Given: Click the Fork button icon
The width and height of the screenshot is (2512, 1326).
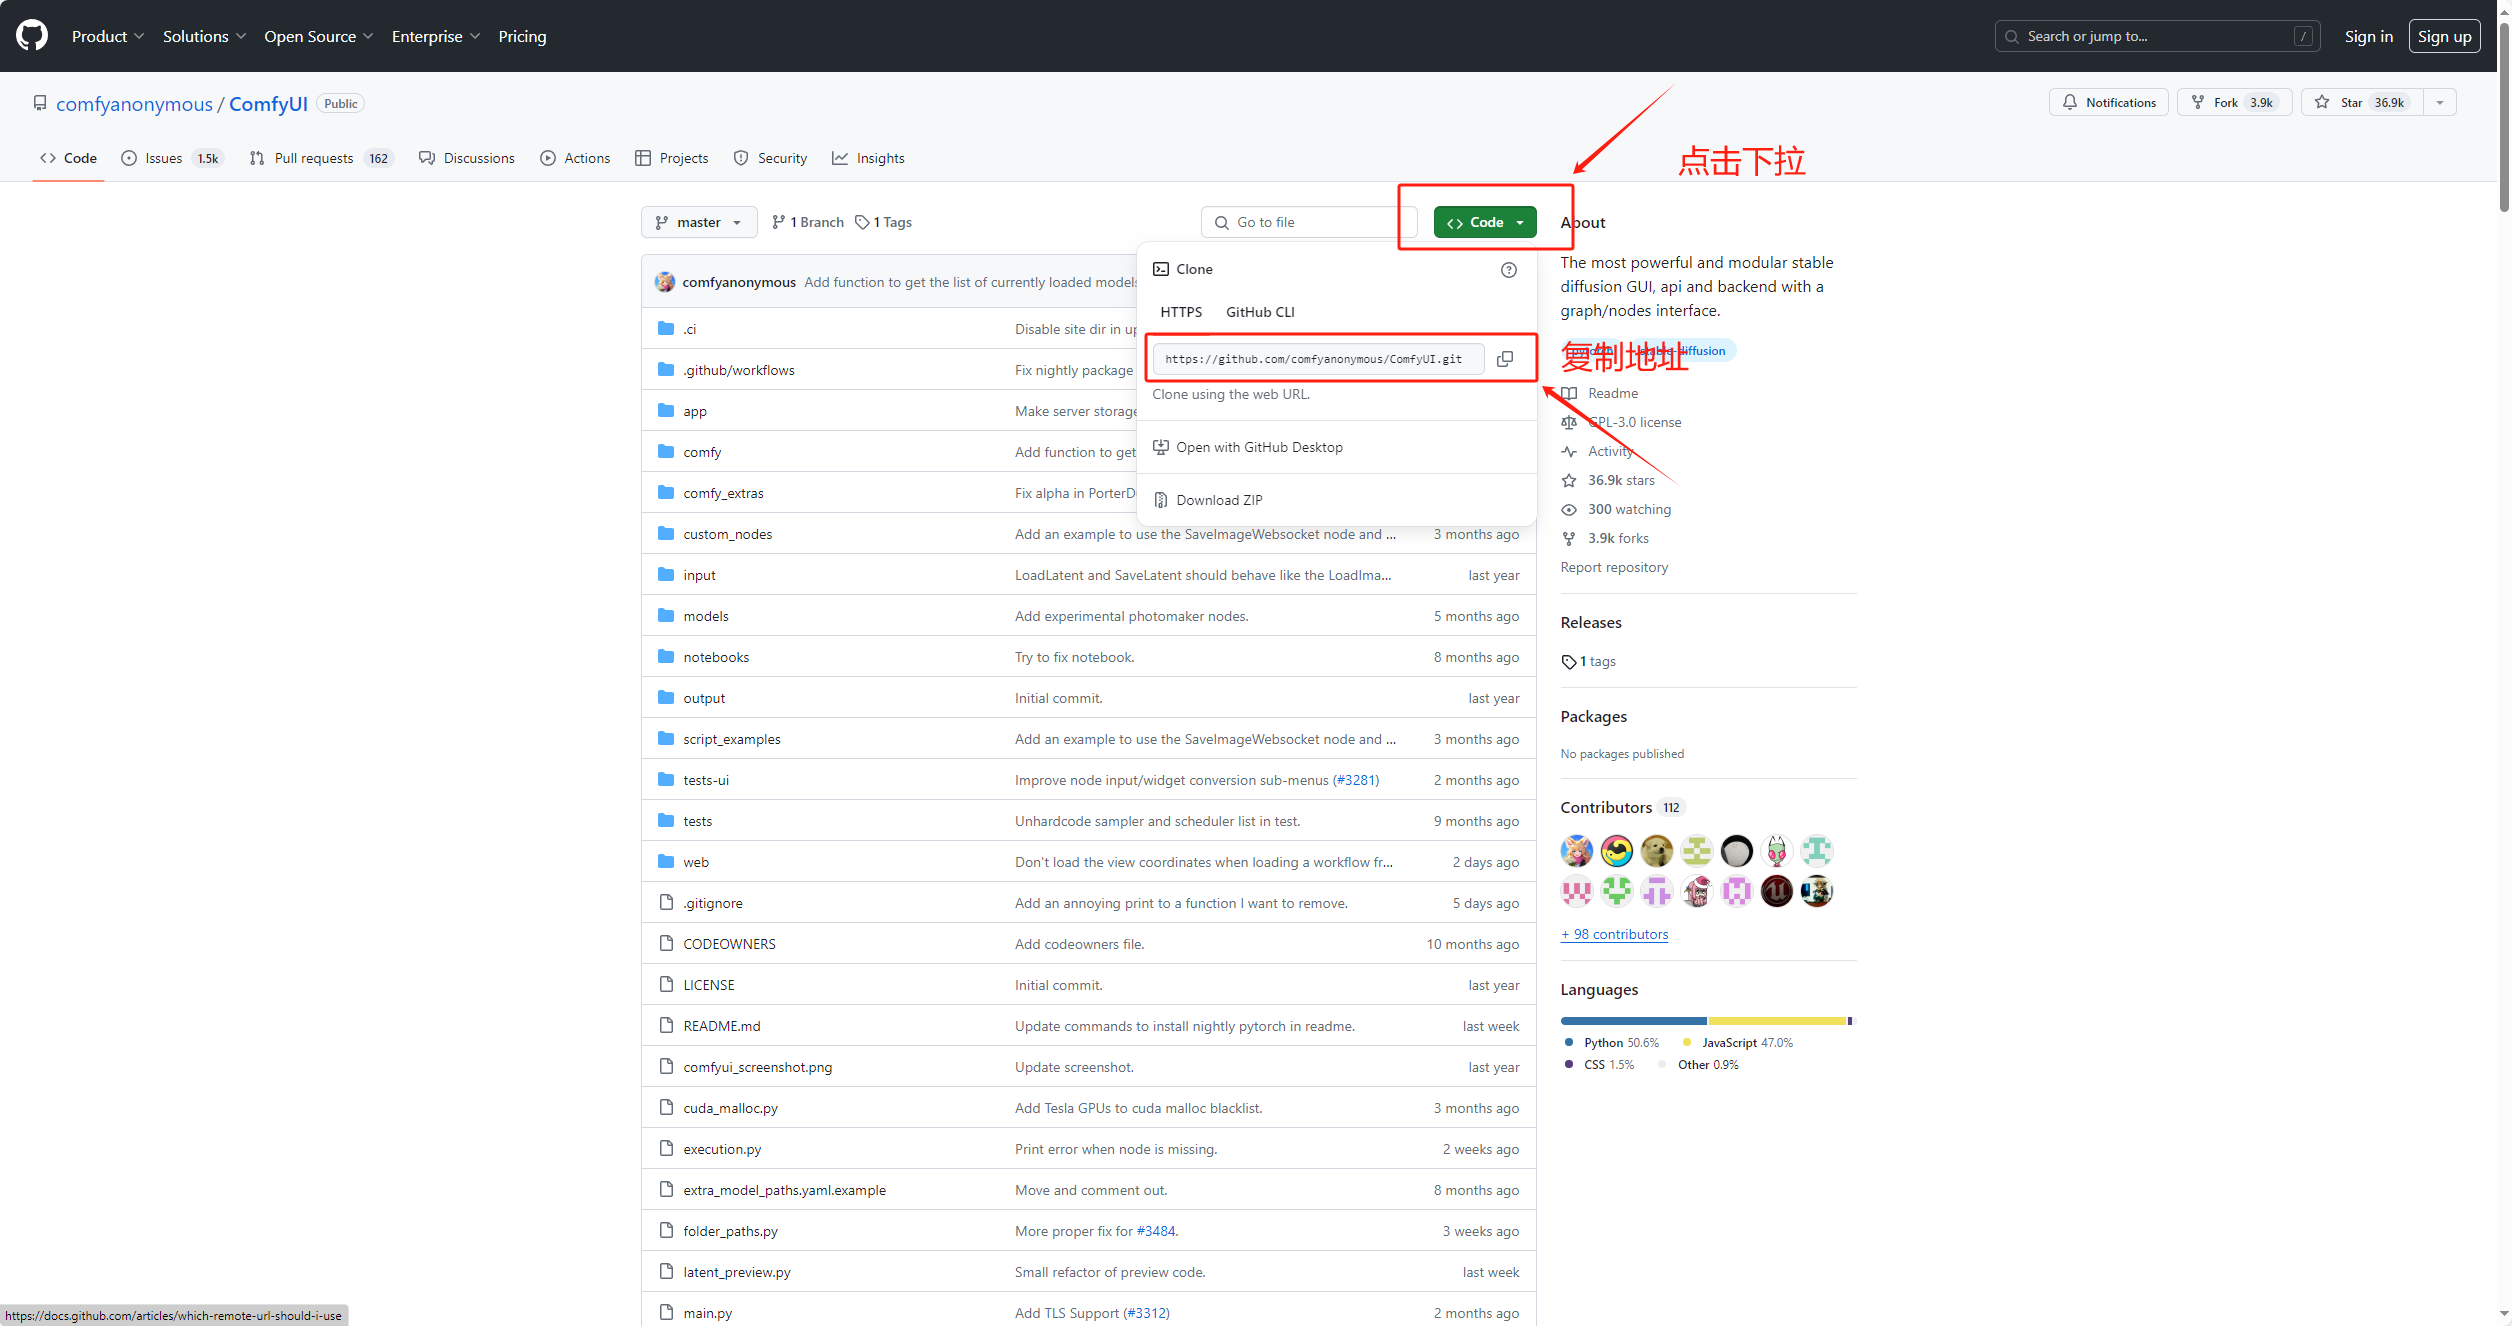Looking at the screenshot, I should coord(2198,102).
